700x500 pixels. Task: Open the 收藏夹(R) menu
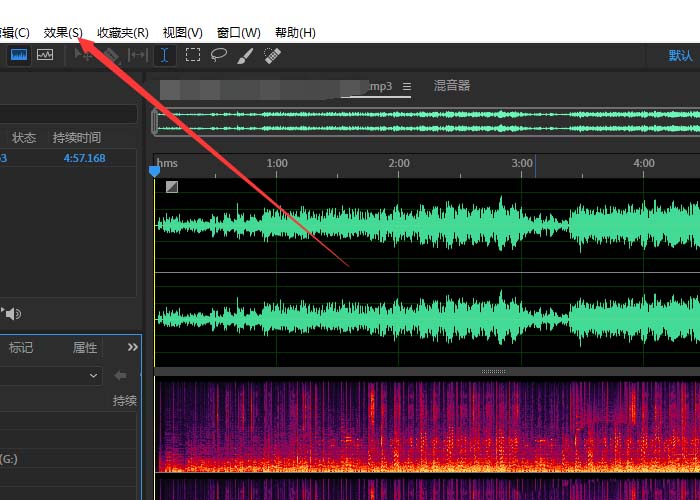click(122, 33)
